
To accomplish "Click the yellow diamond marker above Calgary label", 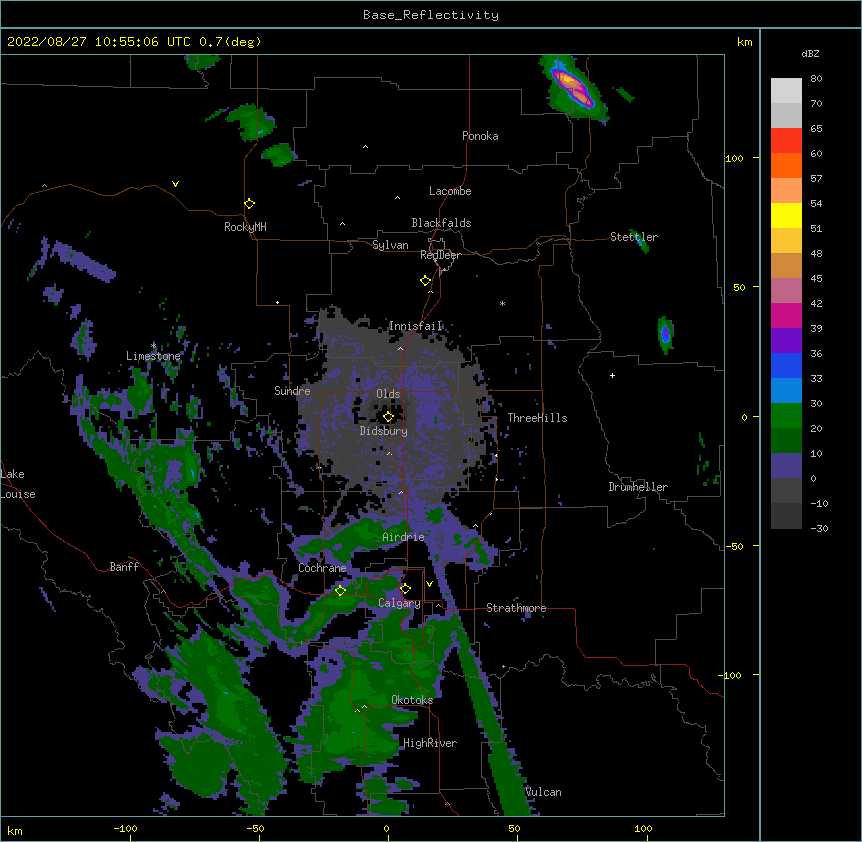I will pos(405,589).
